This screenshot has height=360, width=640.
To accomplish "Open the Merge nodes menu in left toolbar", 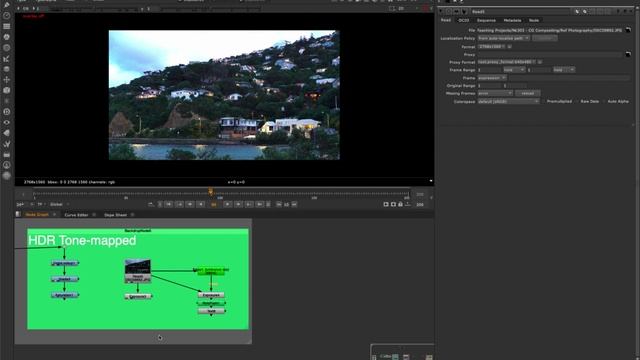I will pyautogui.click(x=7, y=69).
